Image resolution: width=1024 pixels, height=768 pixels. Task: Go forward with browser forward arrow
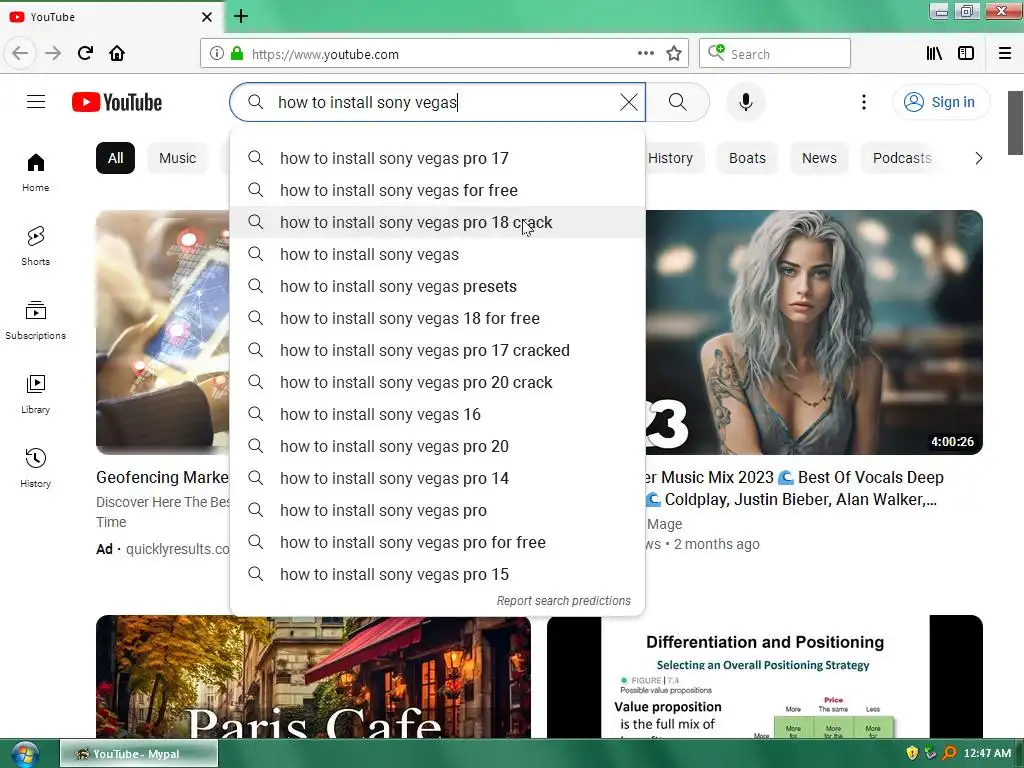(x=53, y=54)
